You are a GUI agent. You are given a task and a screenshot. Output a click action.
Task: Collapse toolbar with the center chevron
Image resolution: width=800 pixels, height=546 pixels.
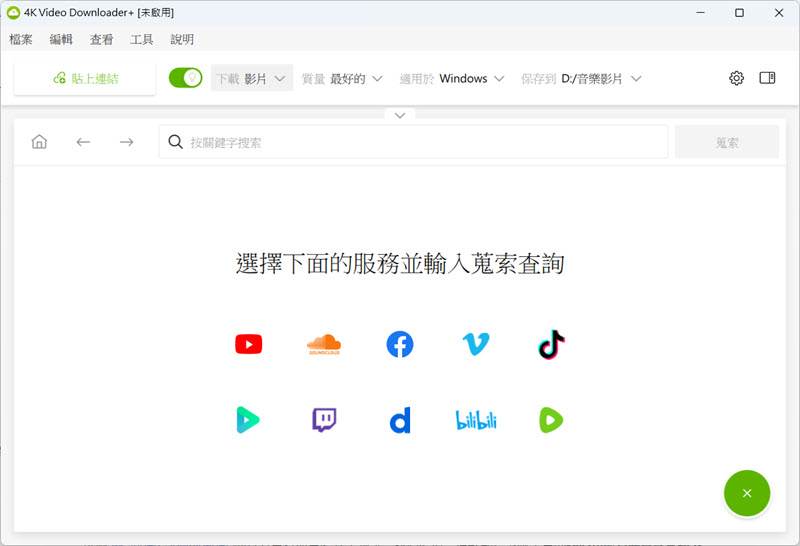(400, 115)
